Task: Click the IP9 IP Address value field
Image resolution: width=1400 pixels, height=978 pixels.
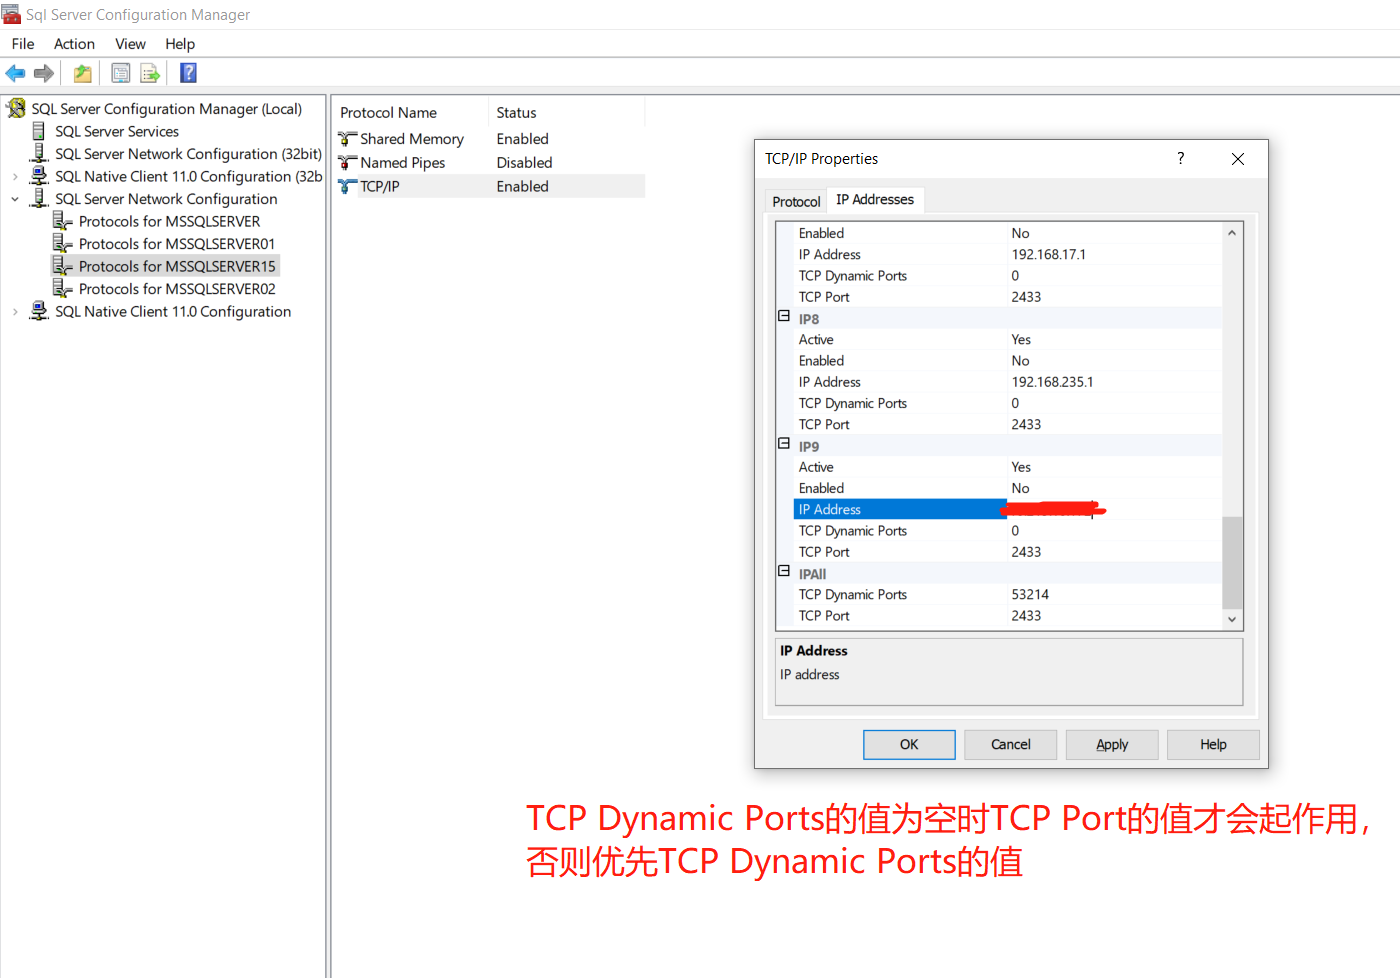Action: (1113, 509)
